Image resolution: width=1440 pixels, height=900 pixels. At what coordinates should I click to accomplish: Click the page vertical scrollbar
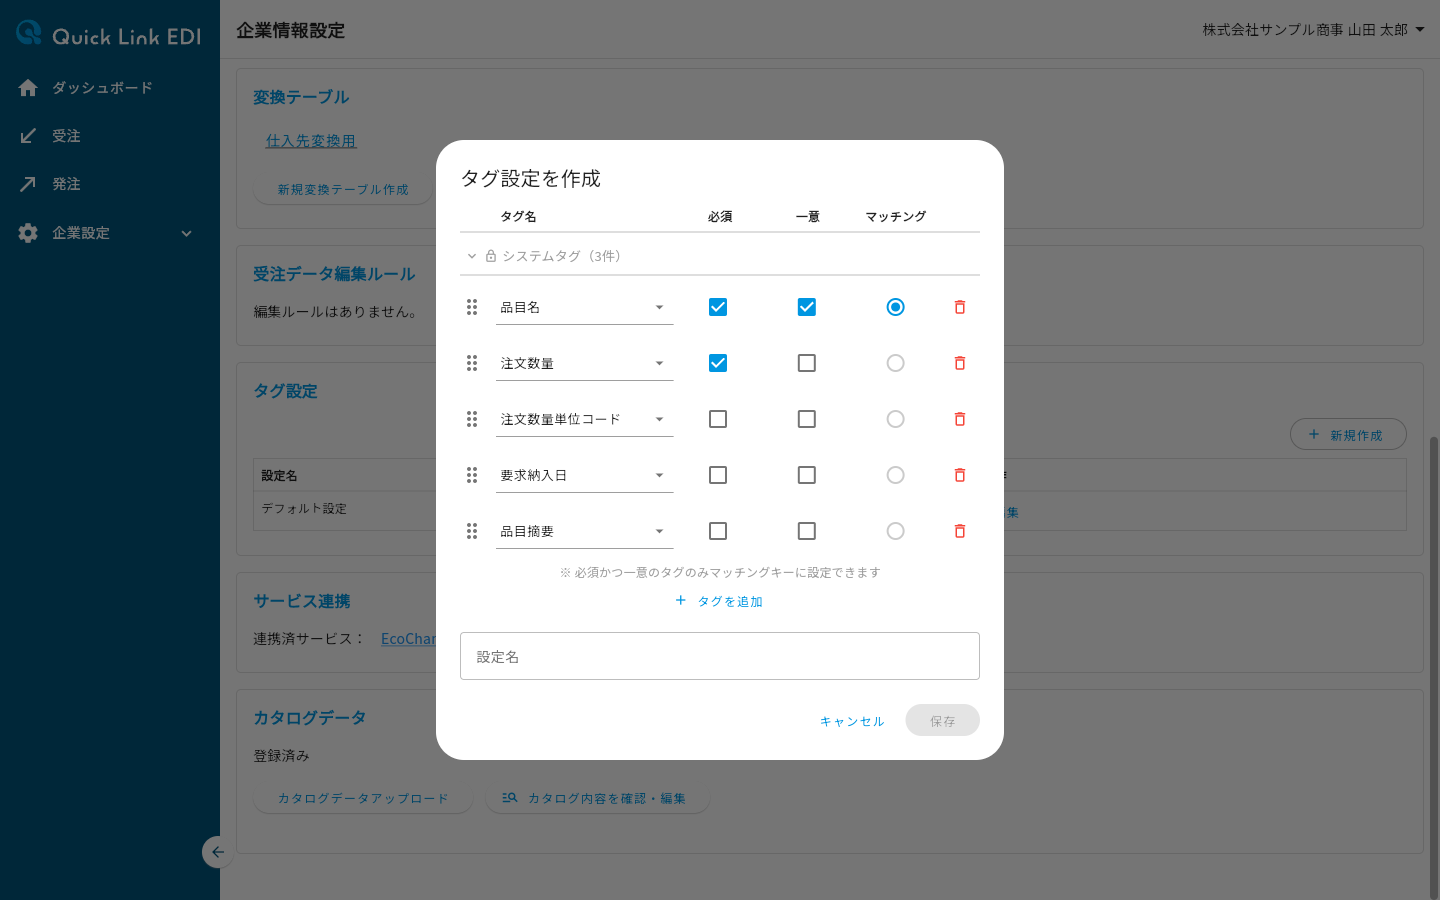pyautogui.click(x=1435, y=667)
